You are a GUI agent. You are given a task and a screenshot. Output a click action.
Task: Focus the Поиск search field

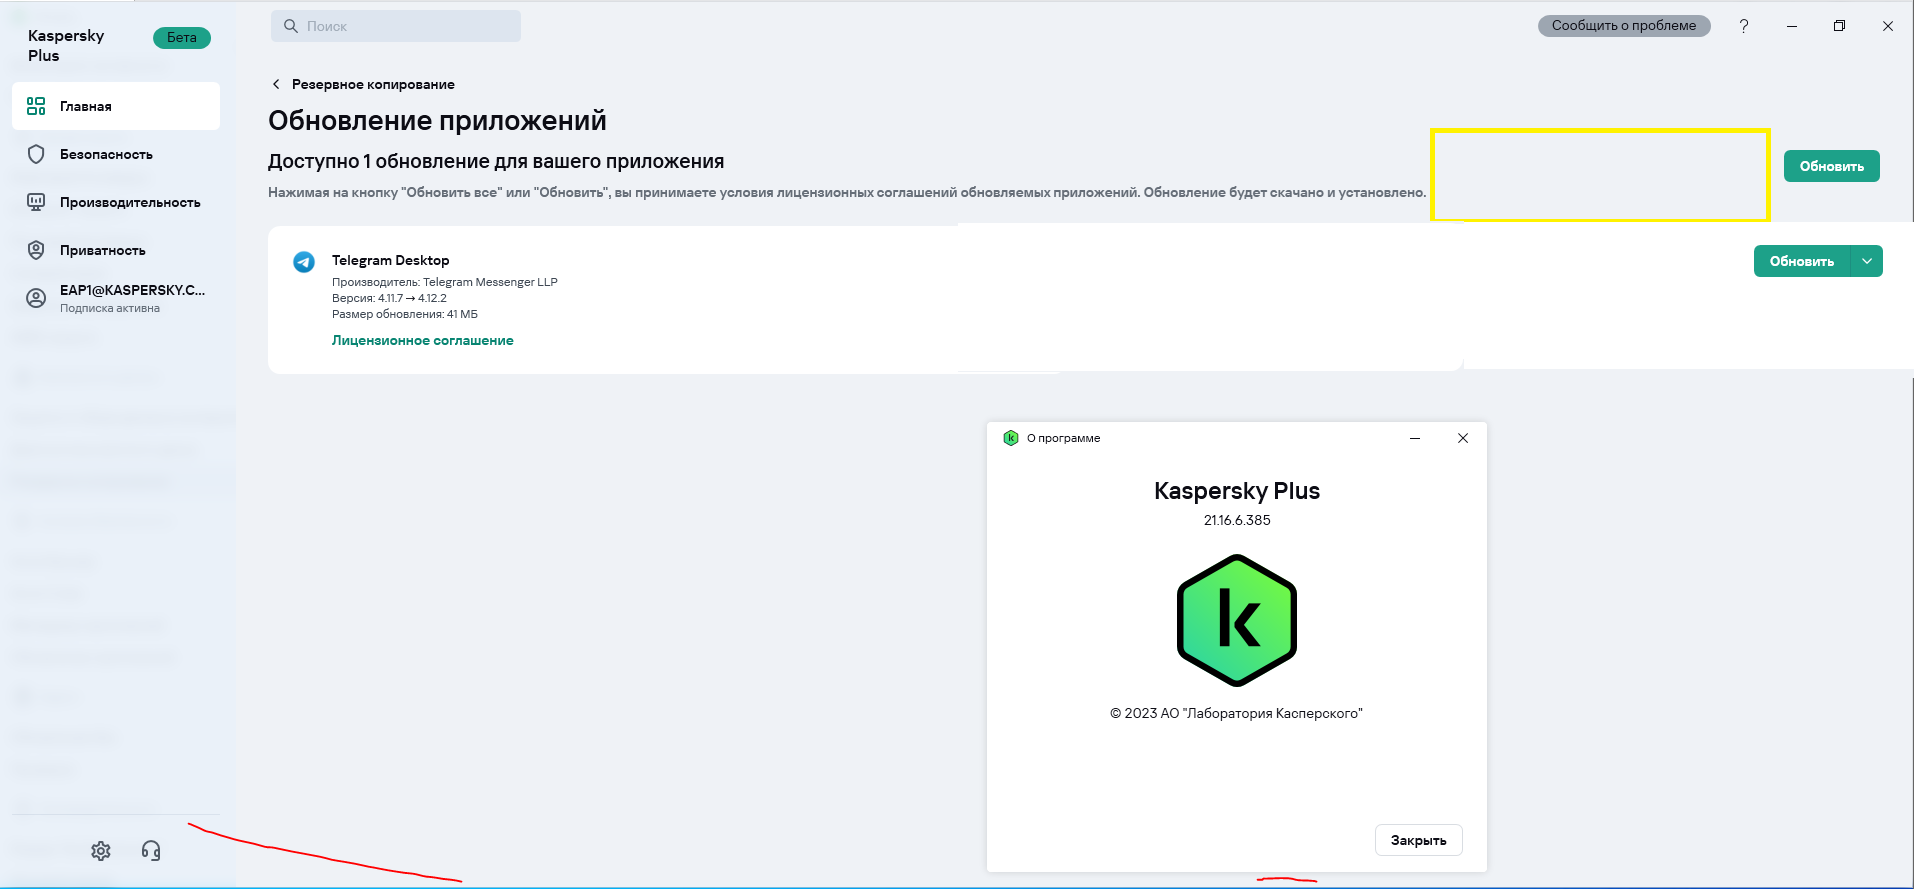point(396,26)
